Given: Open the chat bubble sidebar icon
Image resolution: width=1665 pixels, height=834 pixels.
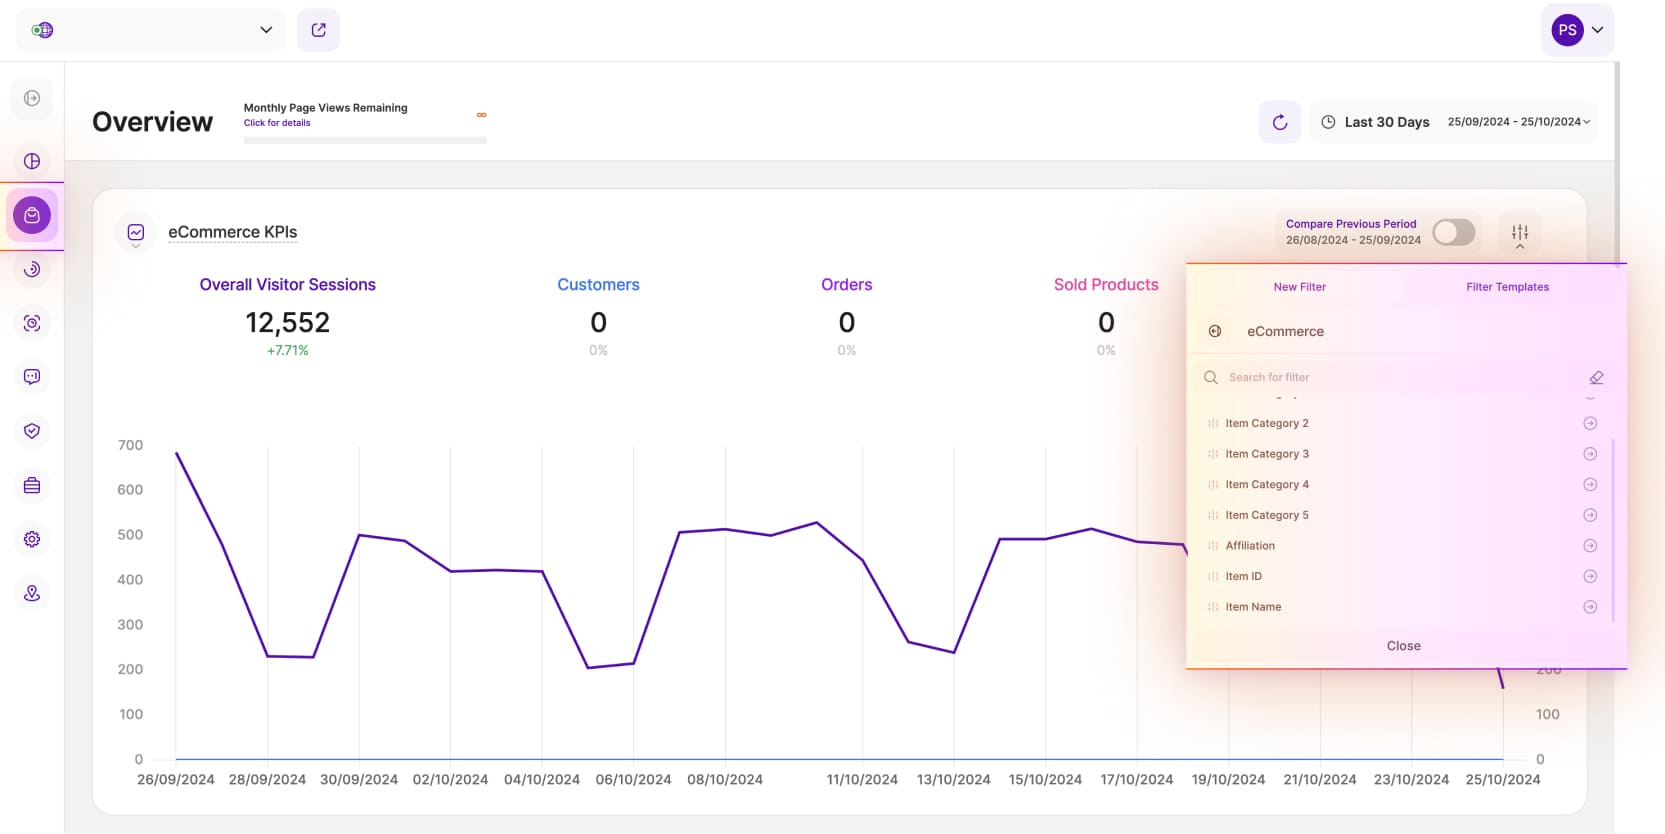Looking at the screenshot, I should [x=32, y=377].
